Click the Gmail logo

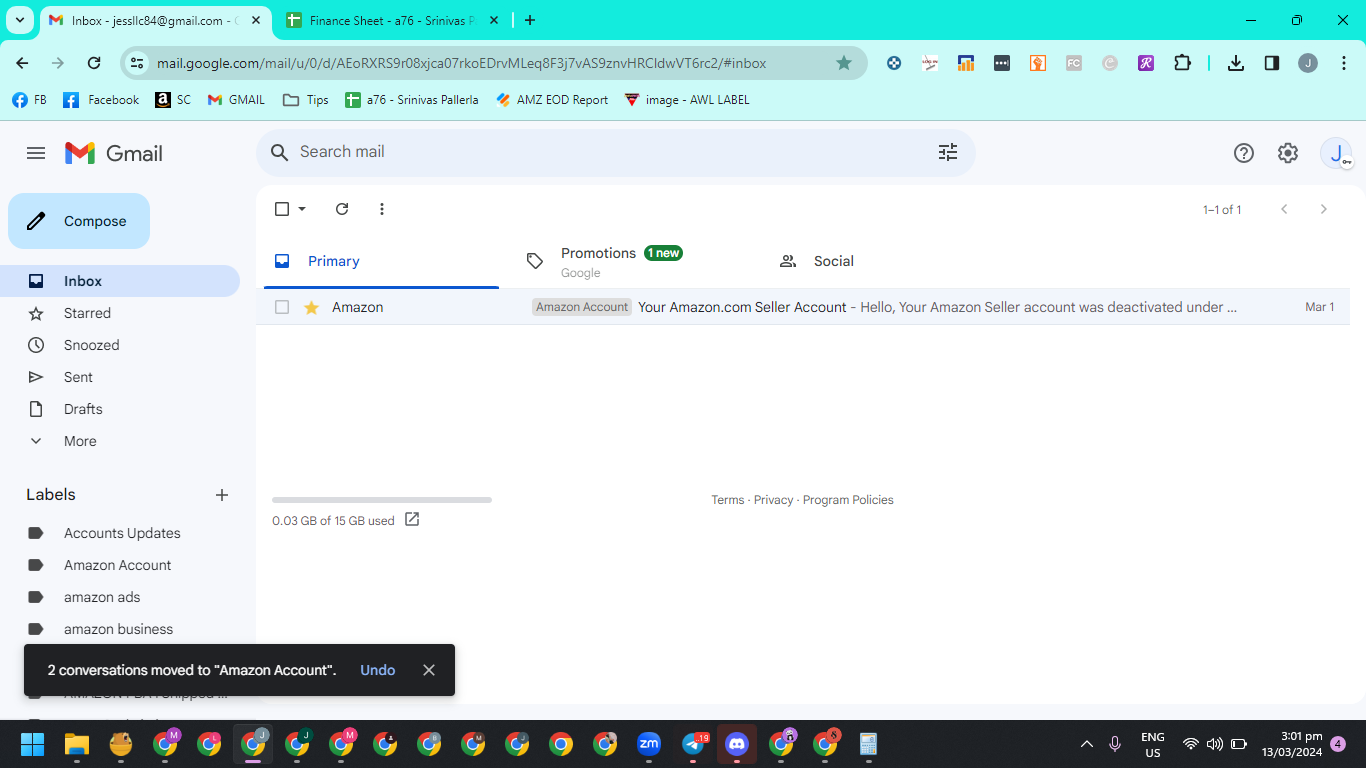[114, 153]
